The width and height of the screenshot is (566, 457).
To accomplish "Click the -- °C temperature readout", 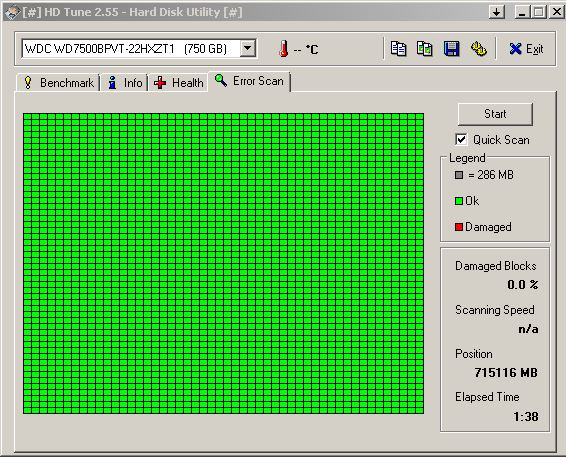I will (x=306, y=49).
